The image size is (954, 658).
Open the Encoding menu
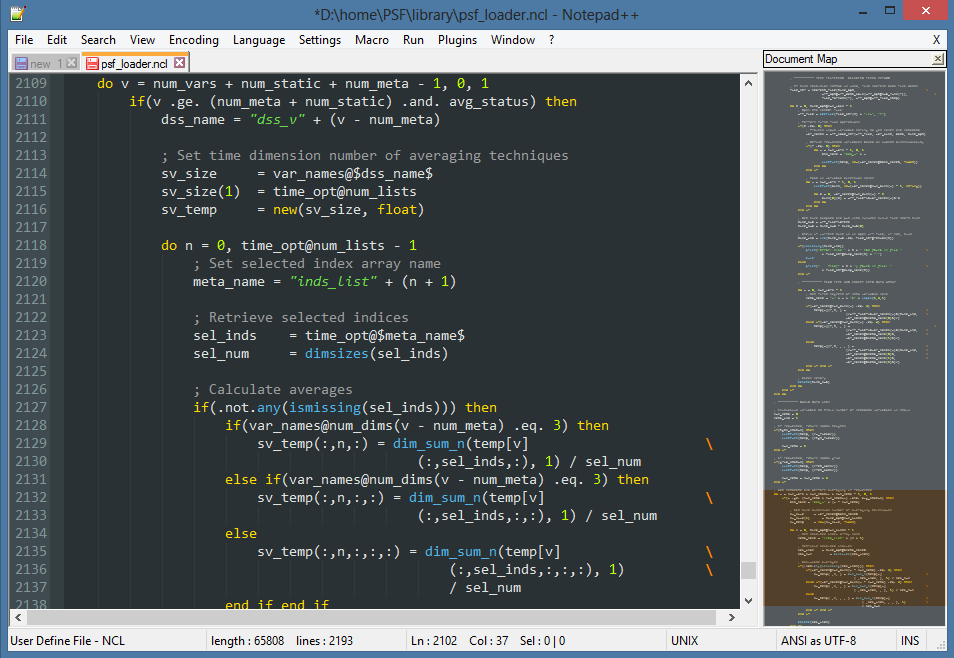(x=193, y=40)
